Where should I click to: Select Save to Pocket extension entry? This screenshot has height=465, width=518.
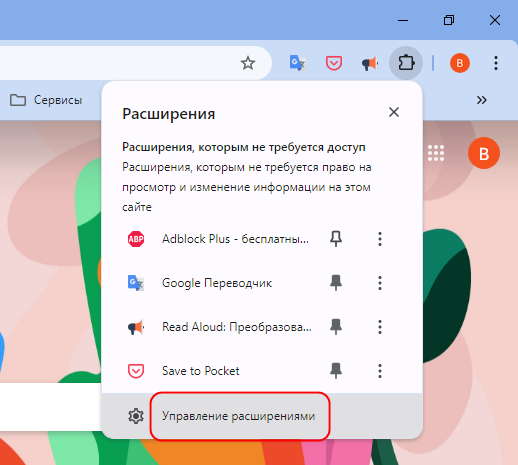coord(201,371)
